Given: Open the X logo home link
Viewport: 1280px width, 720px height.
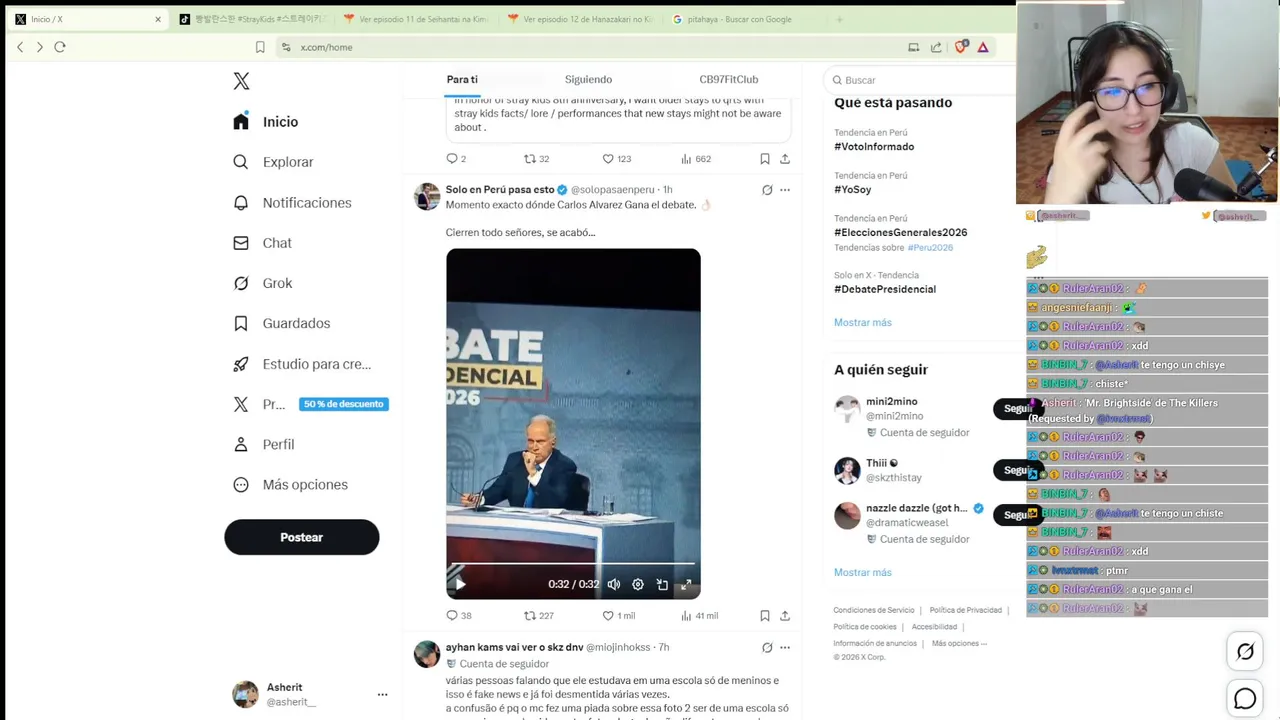Looking at the screenshot, I should click(x=241, y=81).
